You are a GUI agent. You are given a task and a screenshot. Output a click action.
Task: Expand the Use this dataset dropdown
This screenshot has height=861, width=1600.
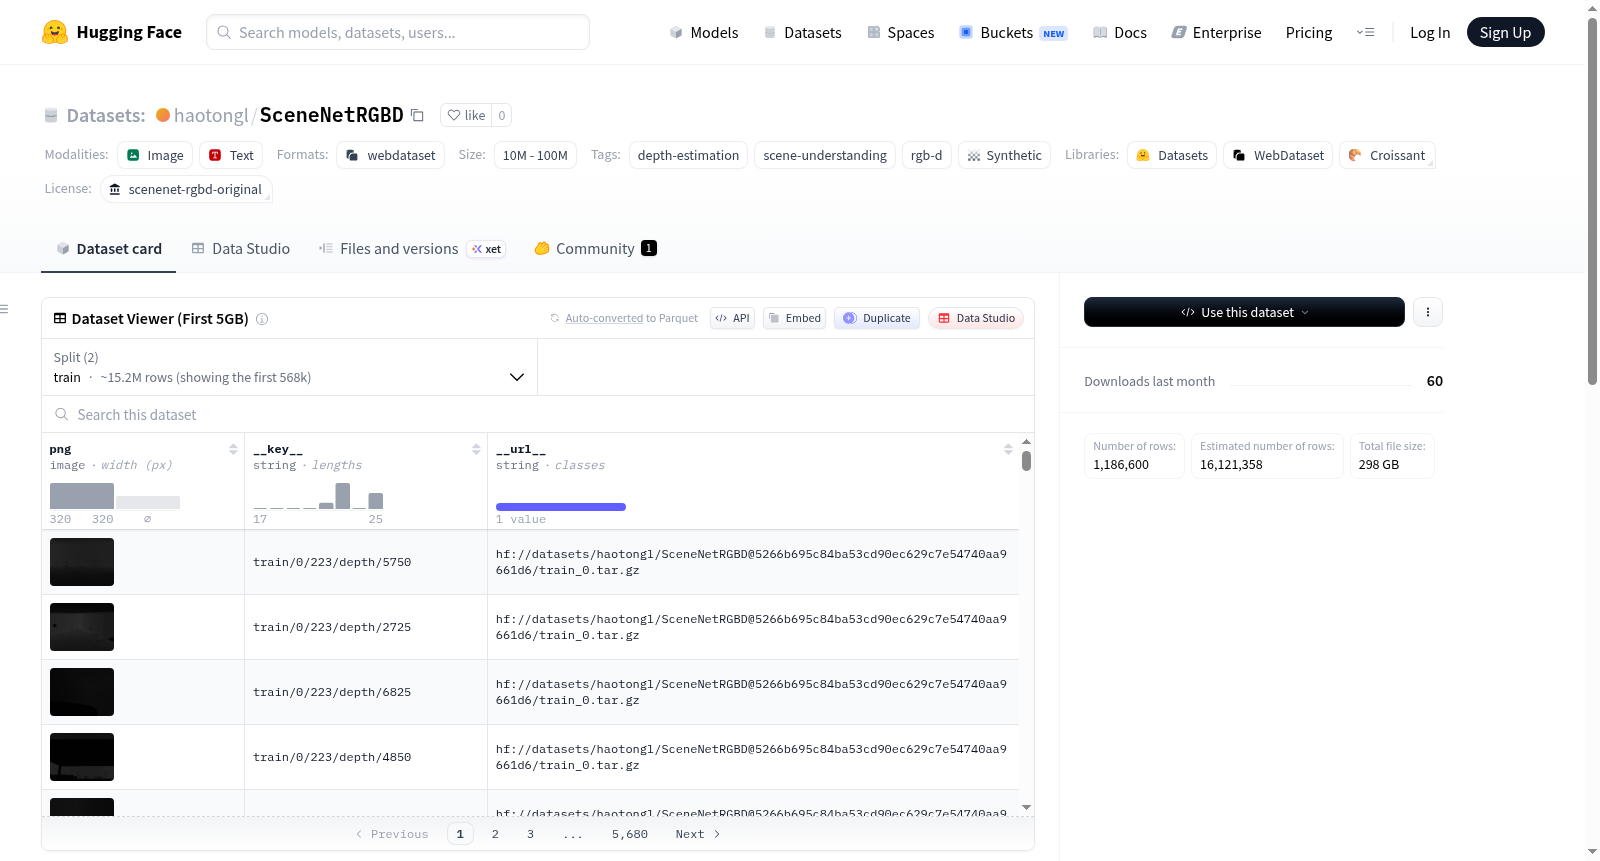click(x=1244, y=312)
